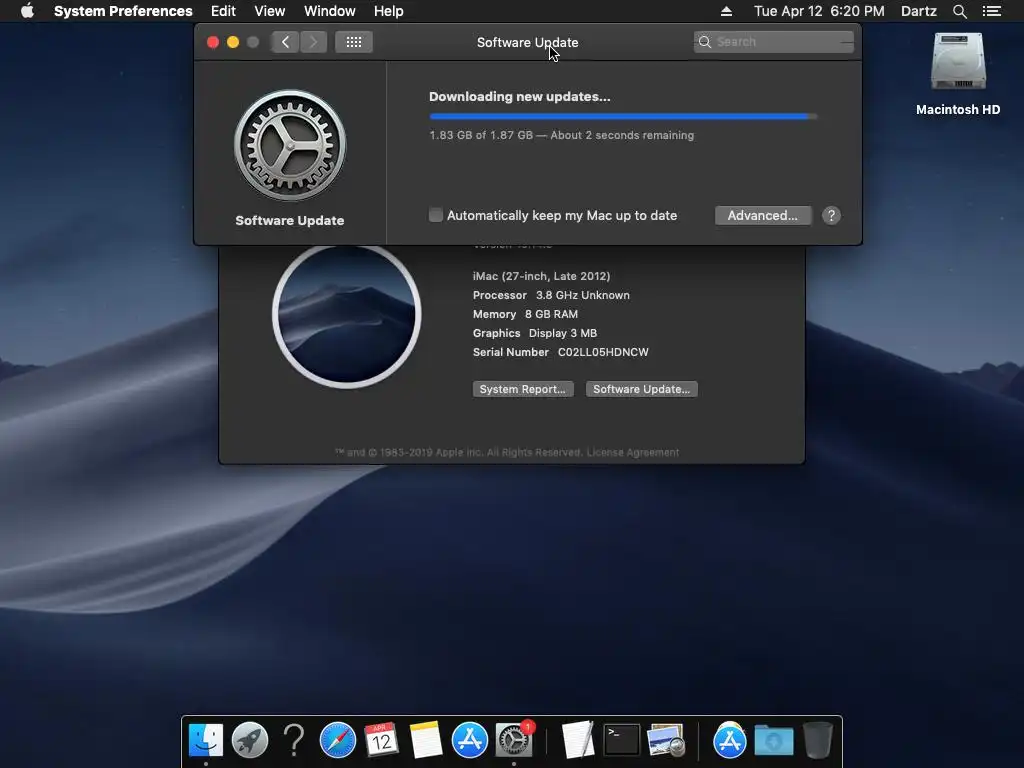Open Notification Center list icon
The image size is (1024, 768).
(x=991, y=11)
